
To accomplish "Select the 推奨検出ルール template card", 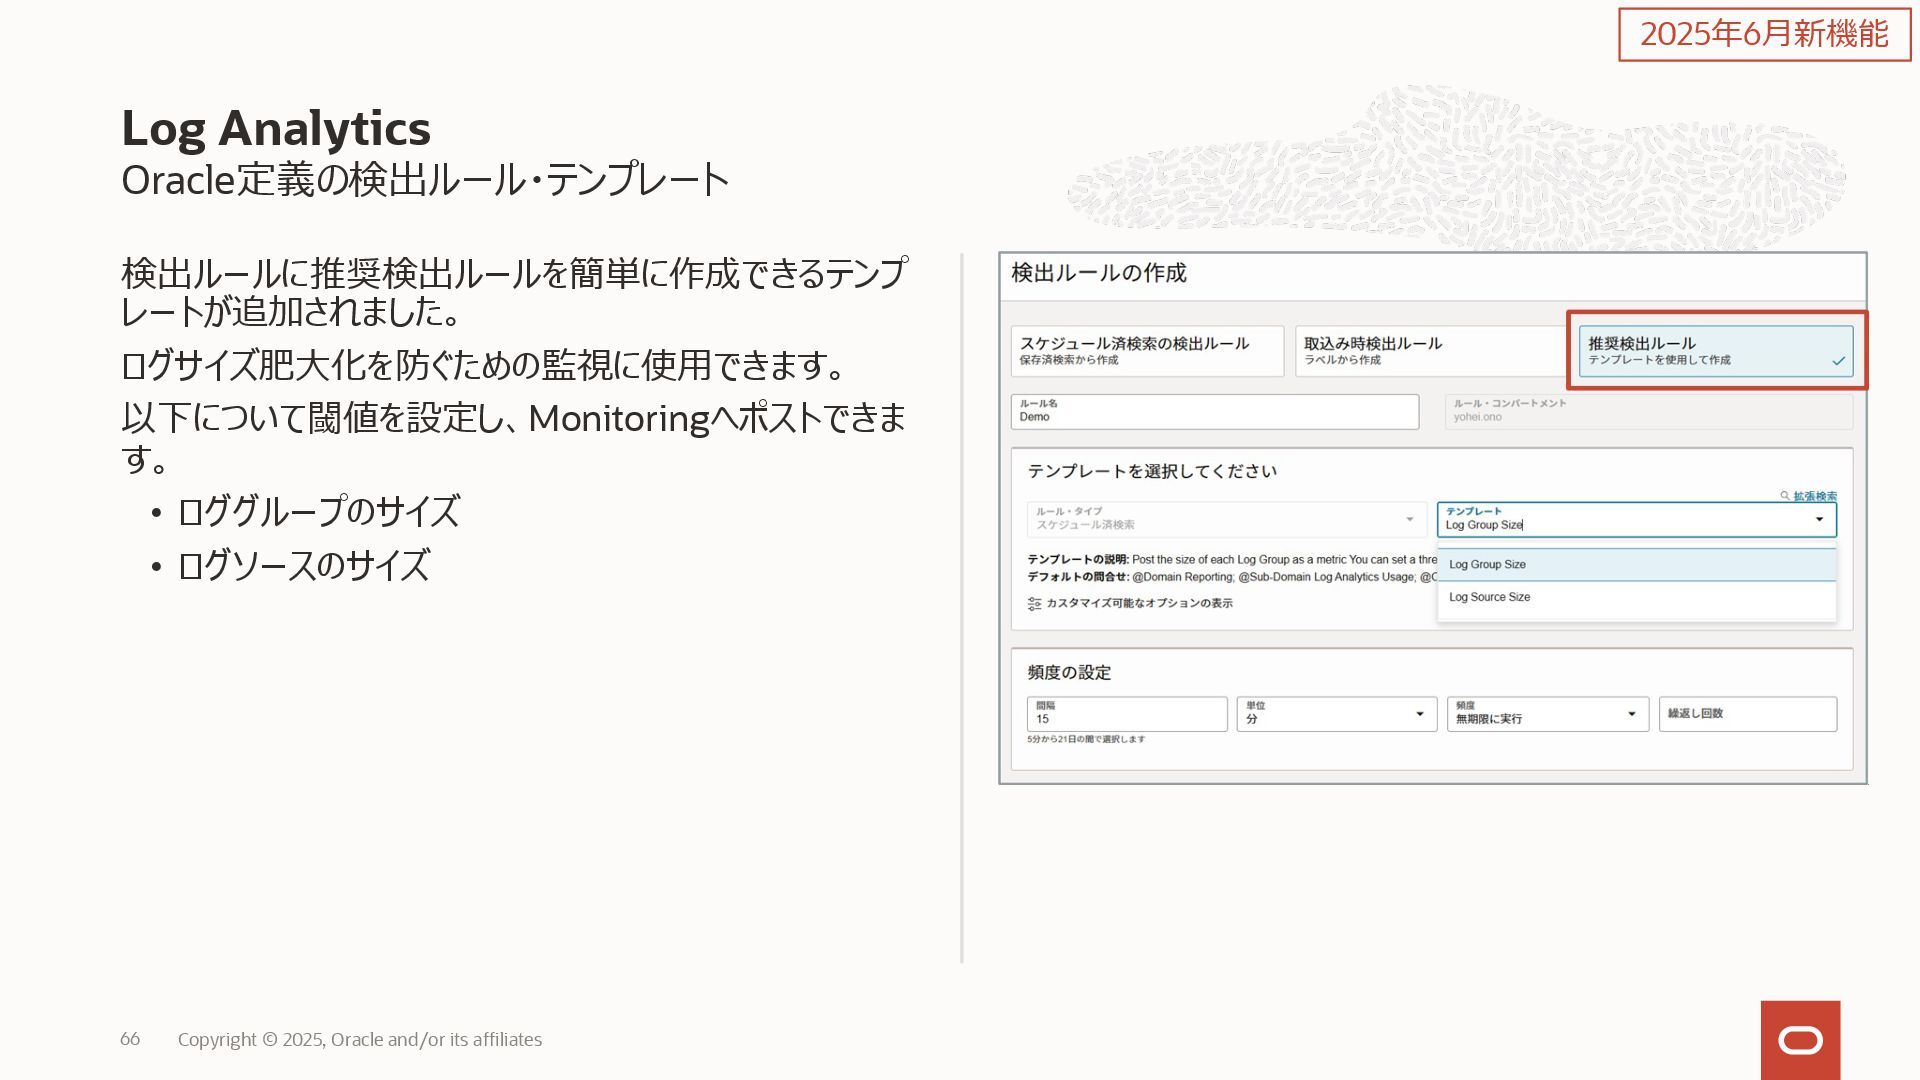I will tap(1716, 351).
